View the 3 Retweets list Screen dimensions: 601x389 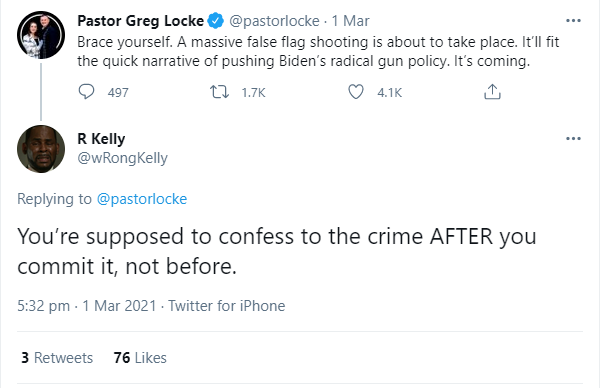click(x=57, y=358)
